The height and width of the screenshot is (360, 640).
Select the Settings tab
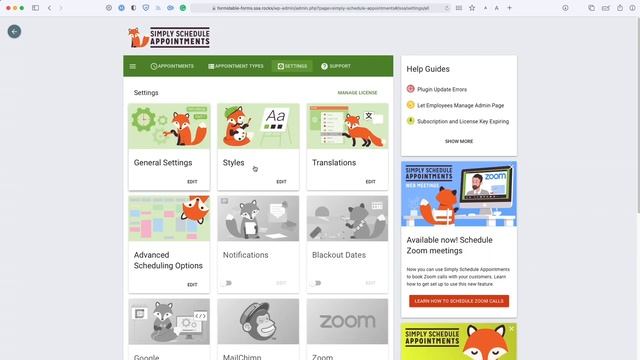coord(292,66)
